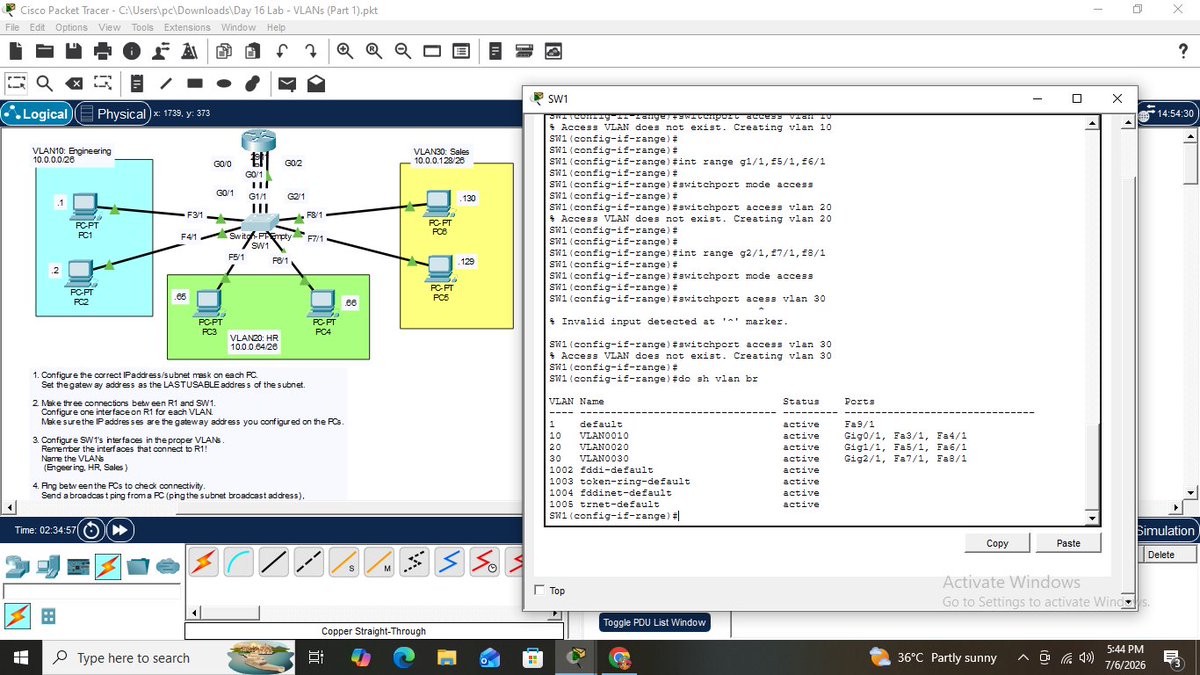Click the Toggle PDU List Window button
1200x675 pixels.
[x=655, y=622]
